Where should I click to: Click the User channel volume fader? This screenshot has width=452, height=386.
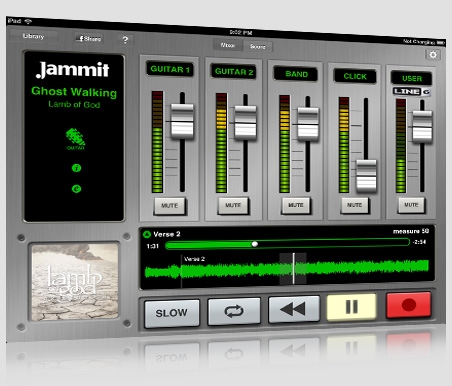(422, 127)
